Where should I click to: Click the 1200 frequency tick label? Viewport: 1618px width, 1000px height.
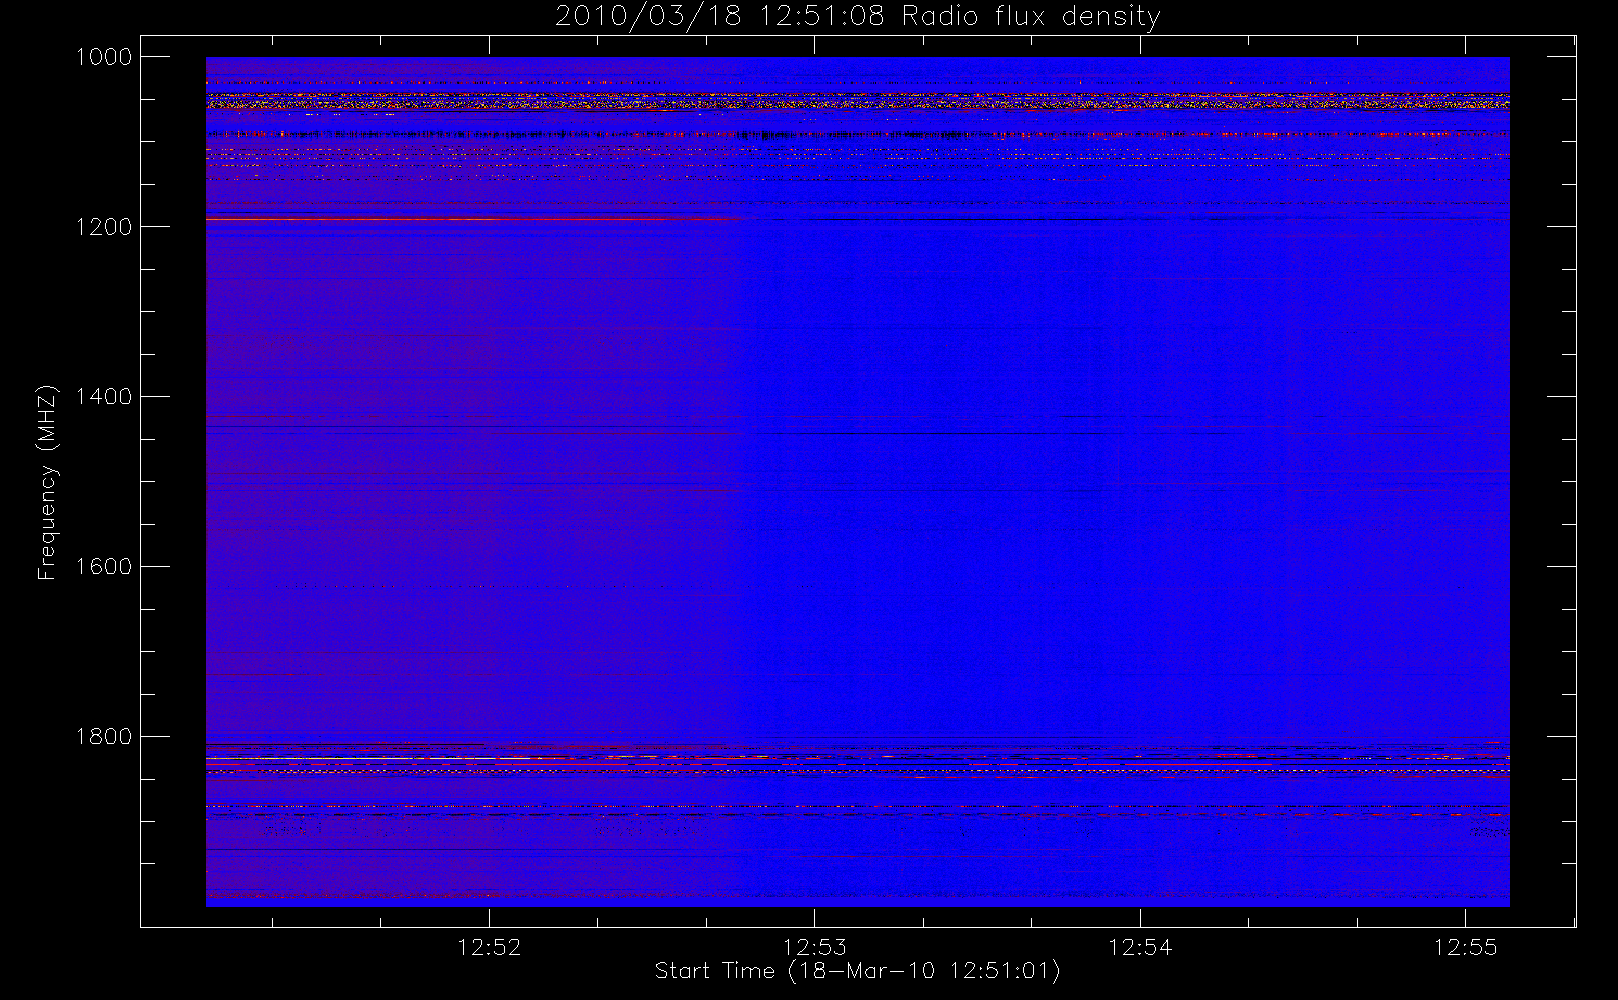point(104,227)
